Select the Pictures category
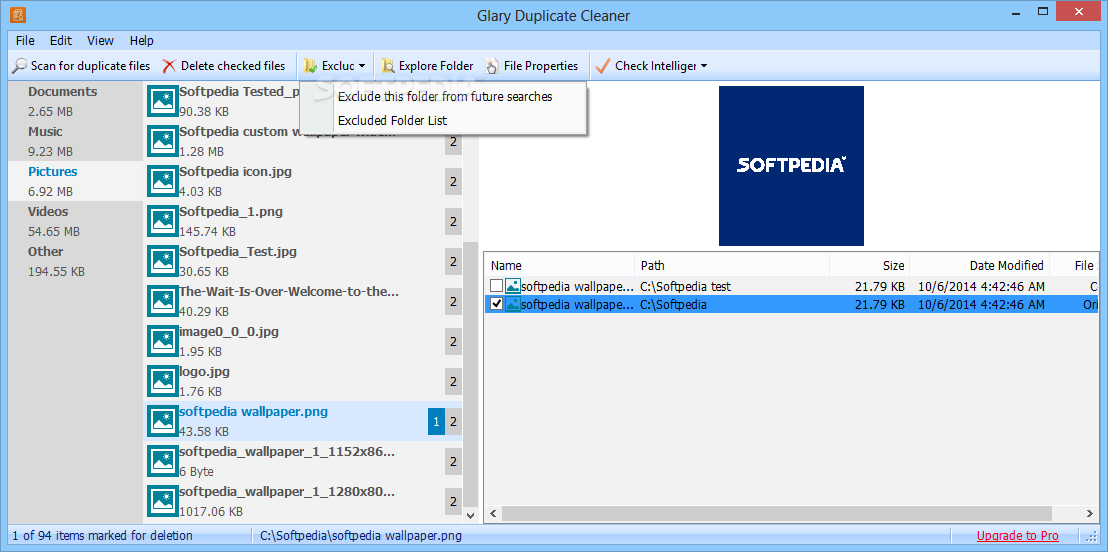This screenshot has width=1108, height=552. coord(76,181)
